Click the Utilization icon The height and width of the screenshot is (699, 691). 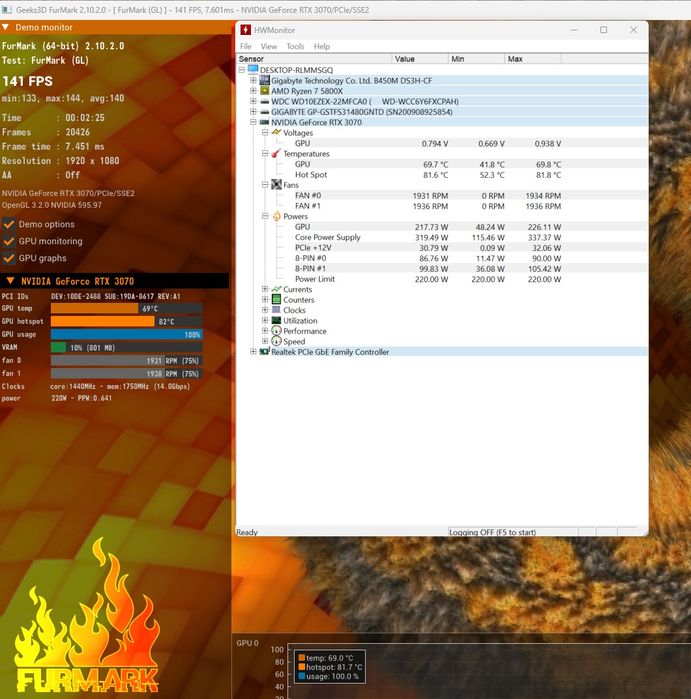point(276,321)
